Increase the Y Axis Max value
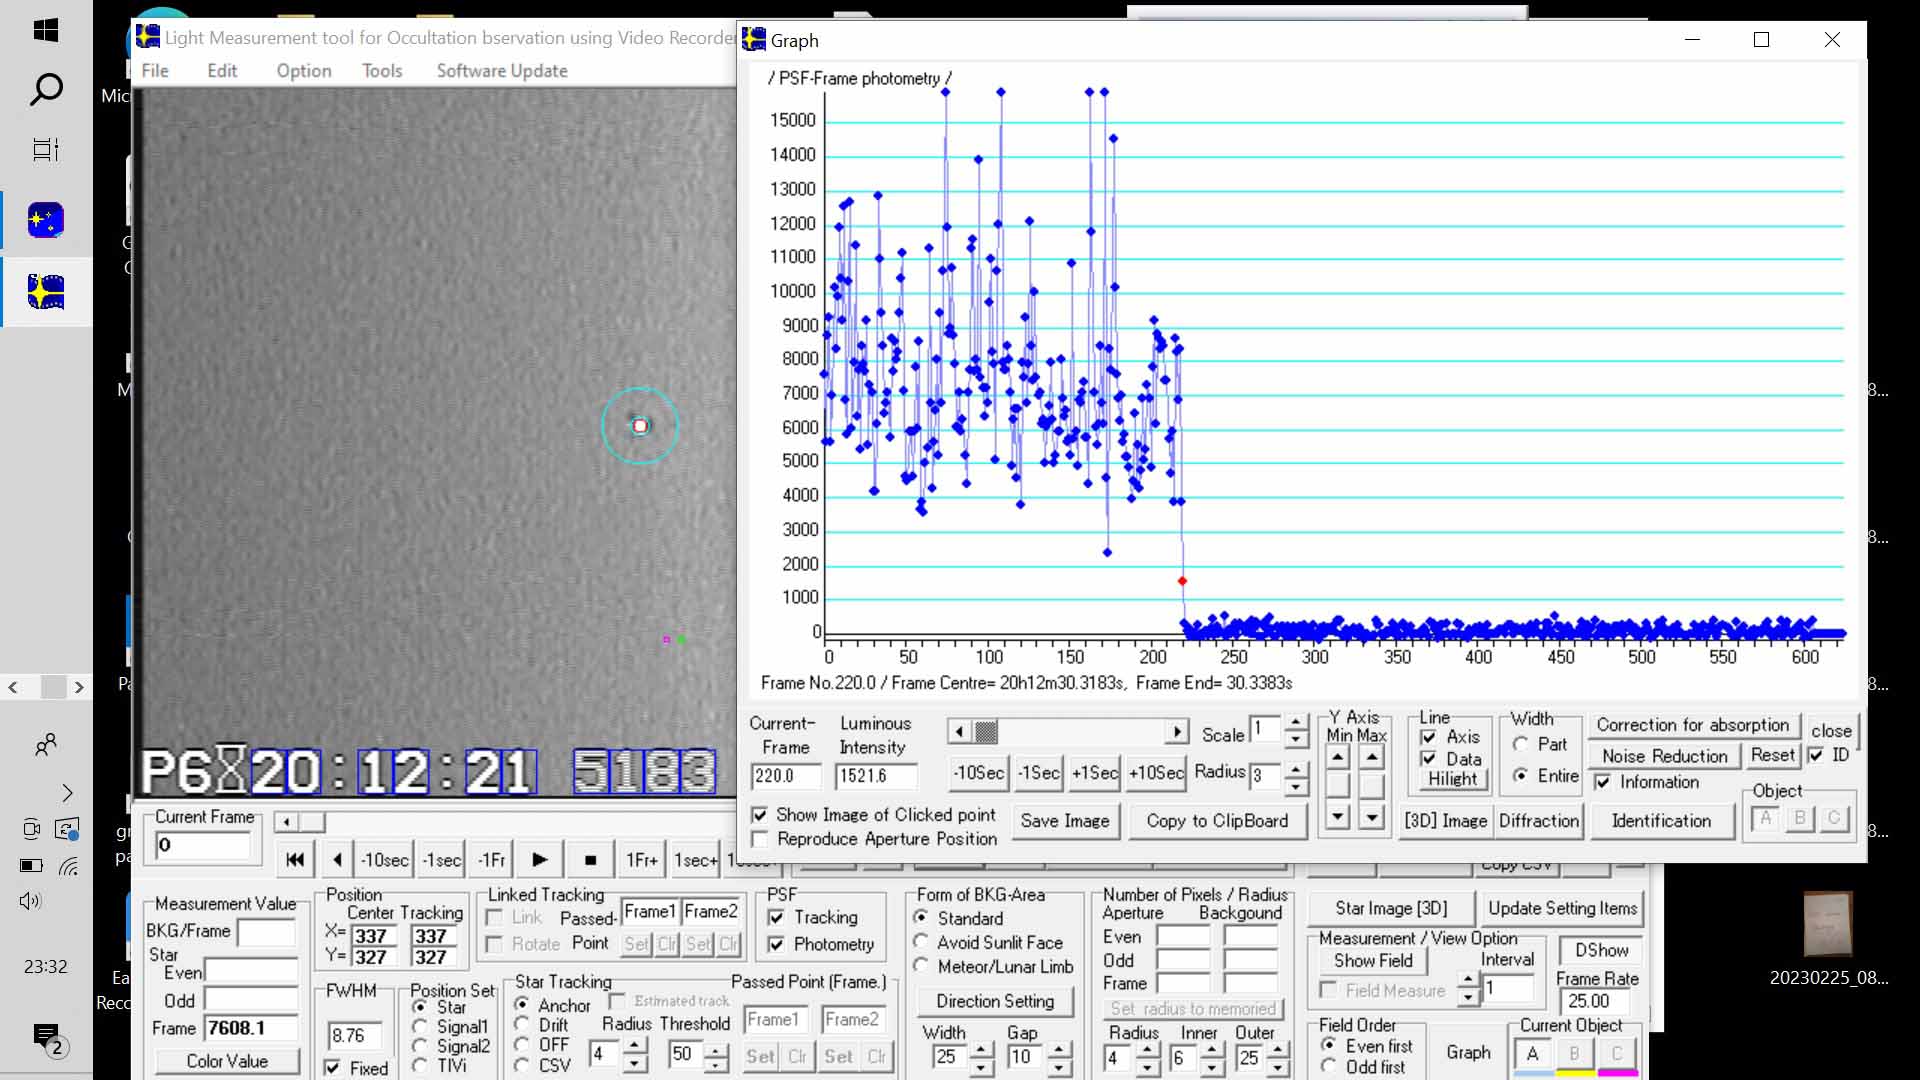Screen dimensions: 1920x1080 (1372, 757)
